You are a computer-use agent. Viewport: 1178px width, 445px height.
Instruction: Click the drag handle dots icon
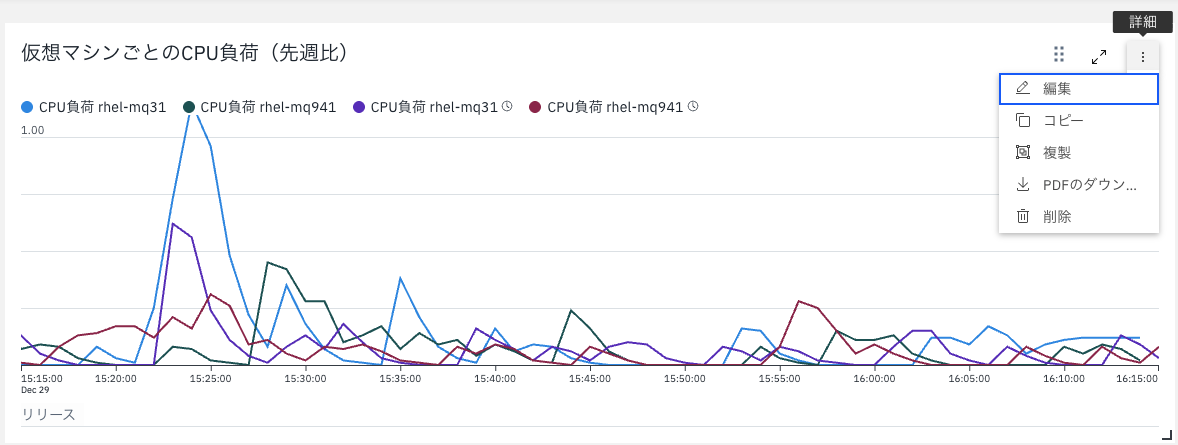[1059, 54]
